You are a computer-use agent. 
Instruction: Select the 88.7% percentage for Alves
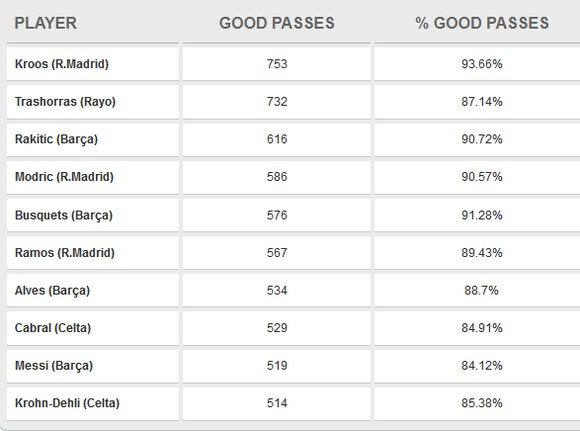tap(481, 290)
